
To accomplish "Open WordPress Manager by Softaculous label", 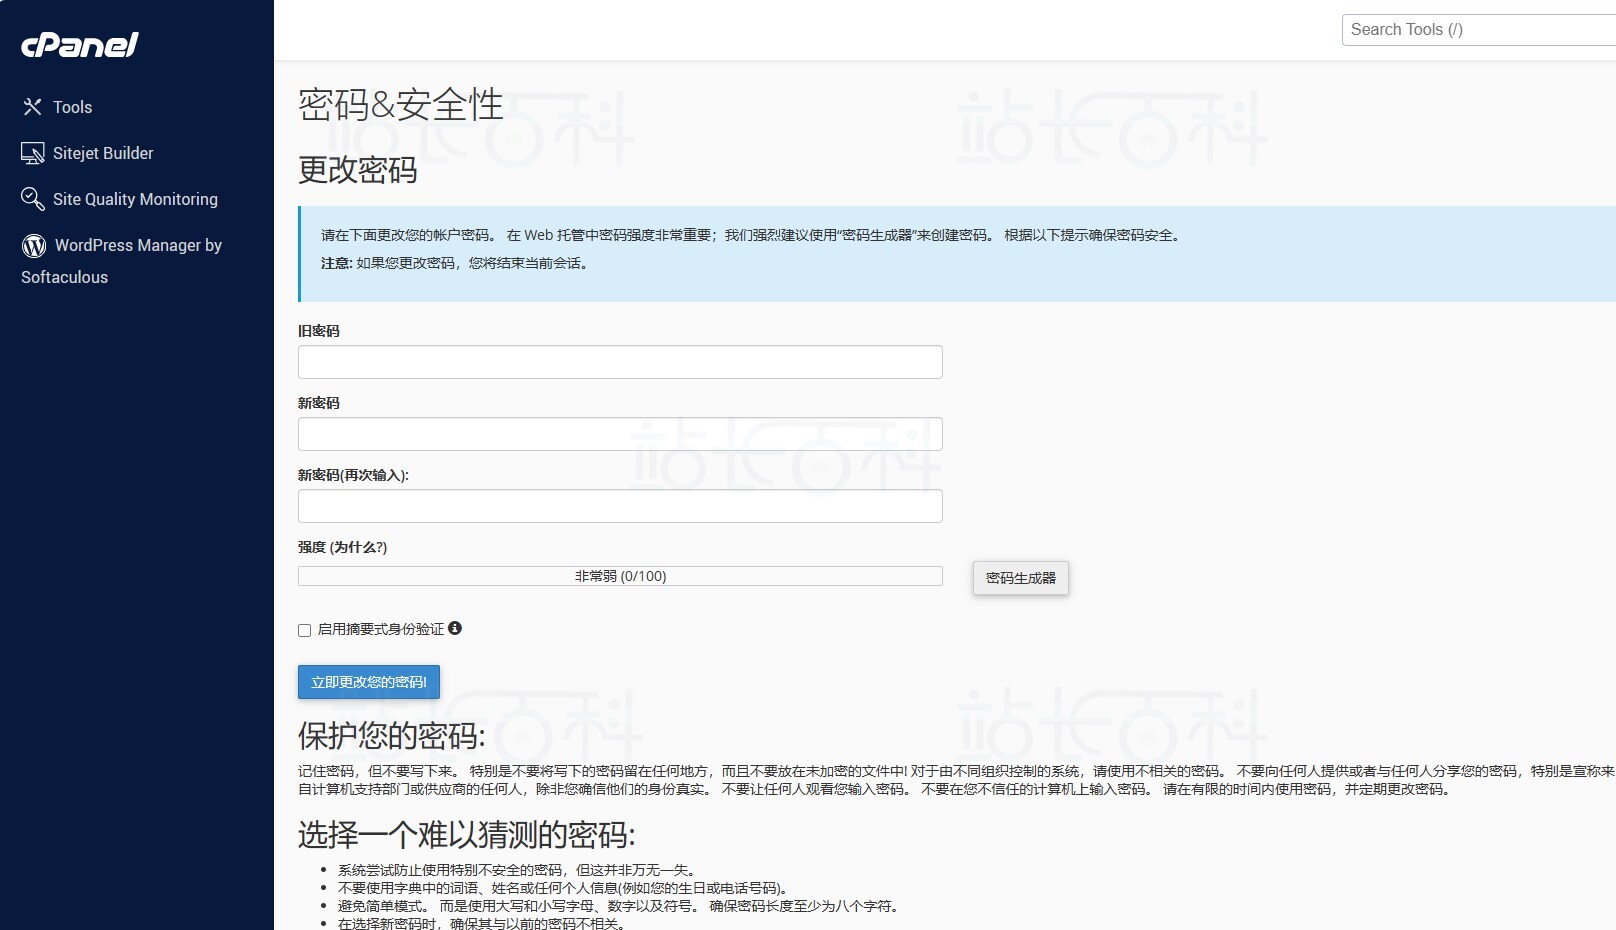I will 138,246.
